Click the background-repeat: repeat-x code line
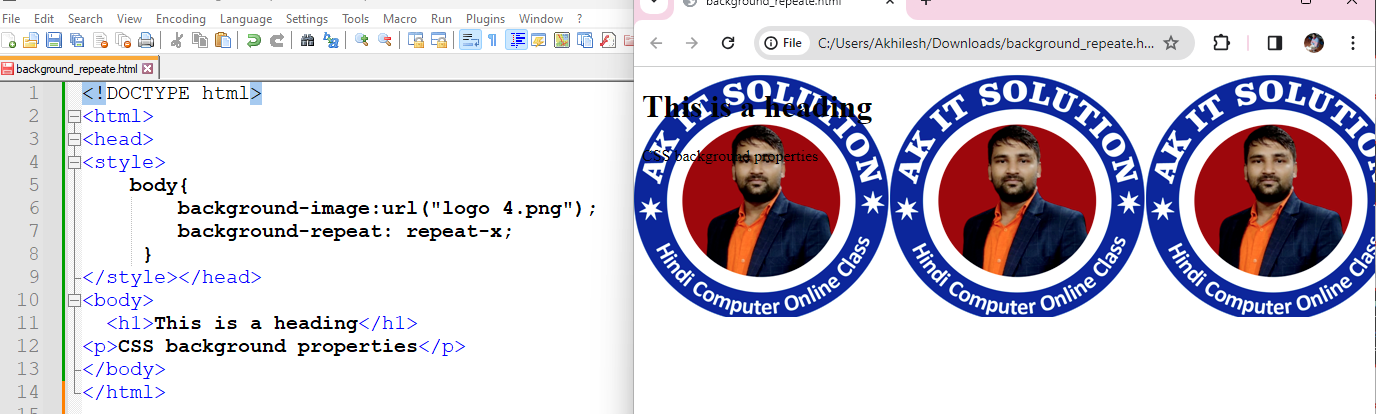1376x414 pixels. [x=345, y=231]
